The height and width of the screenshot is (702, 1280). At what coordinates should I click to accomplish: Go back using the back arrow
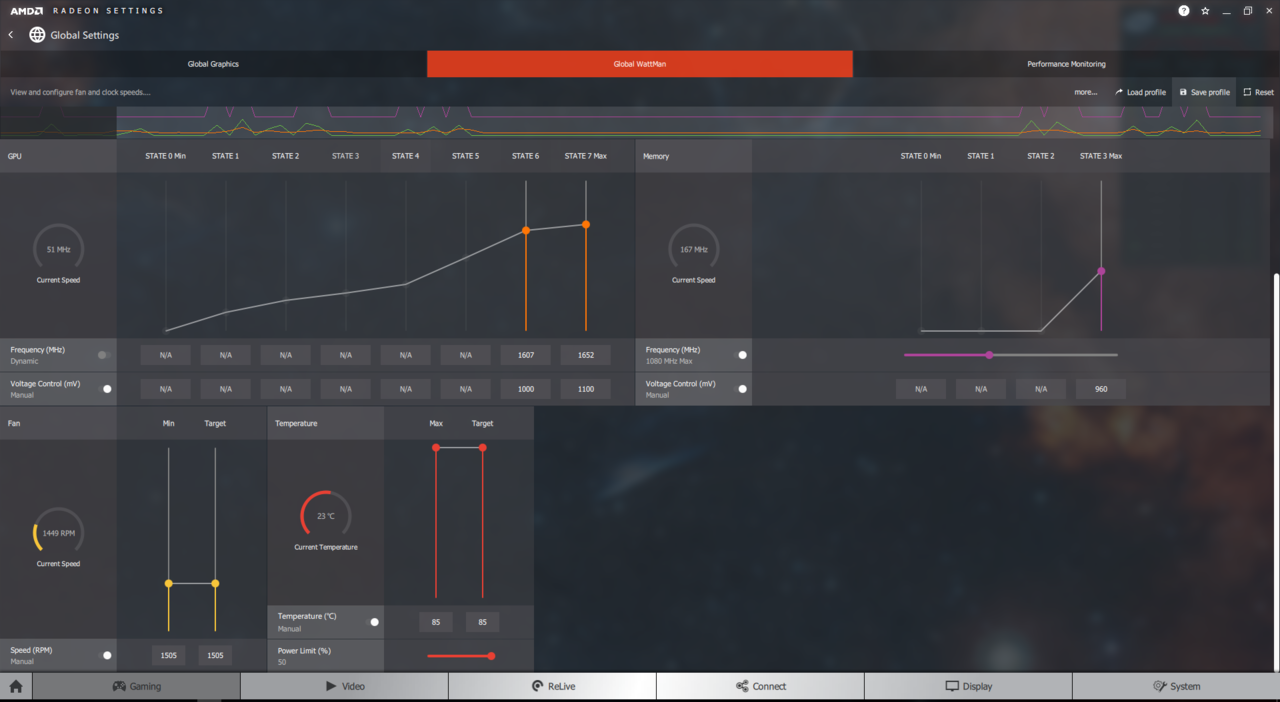click(11, 35)
